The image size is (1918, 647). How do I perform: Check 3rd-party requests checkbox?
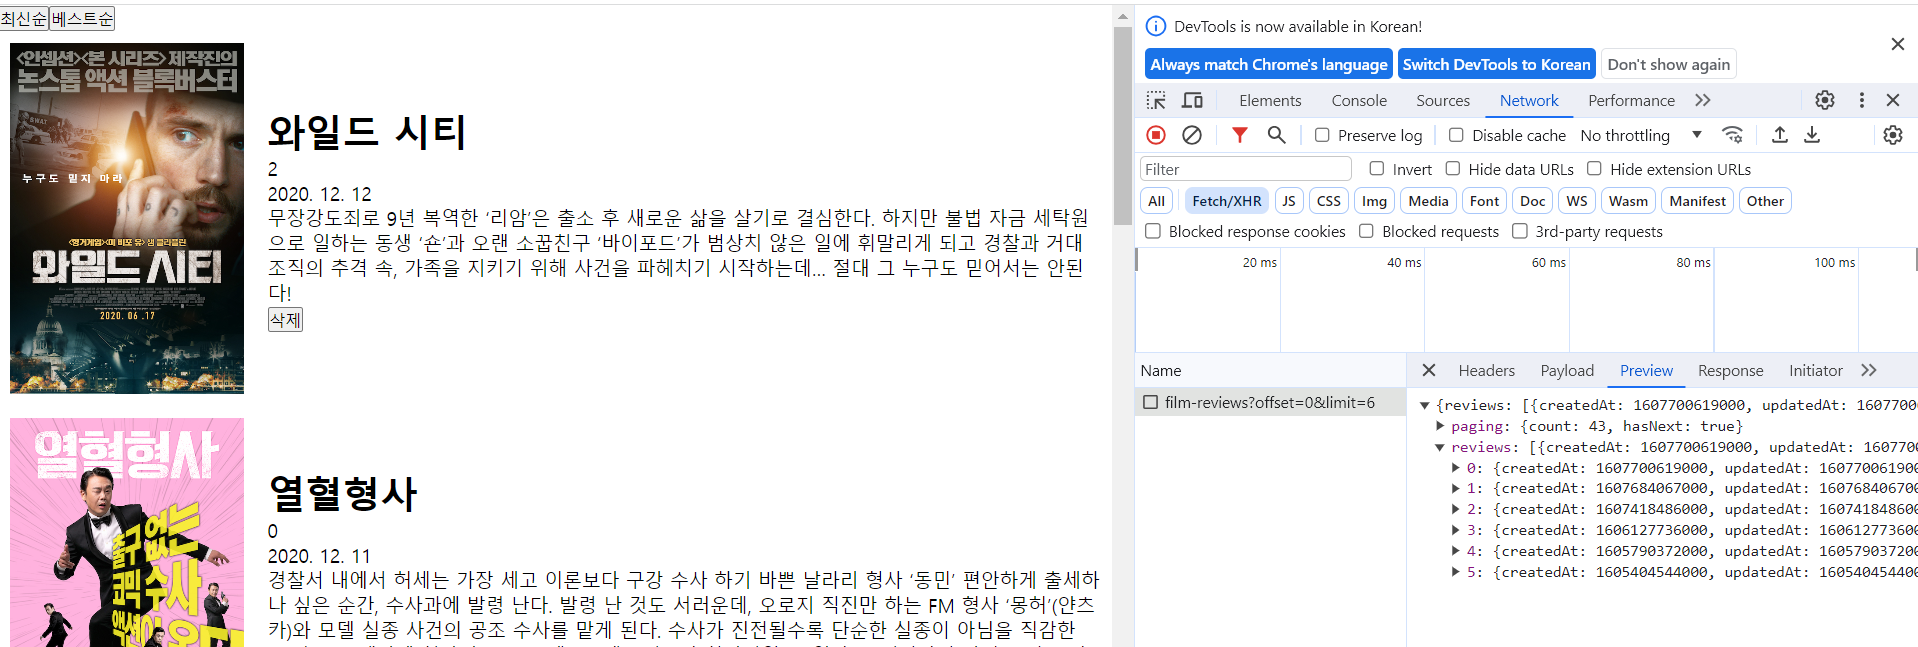click(x=1520, y=231)
